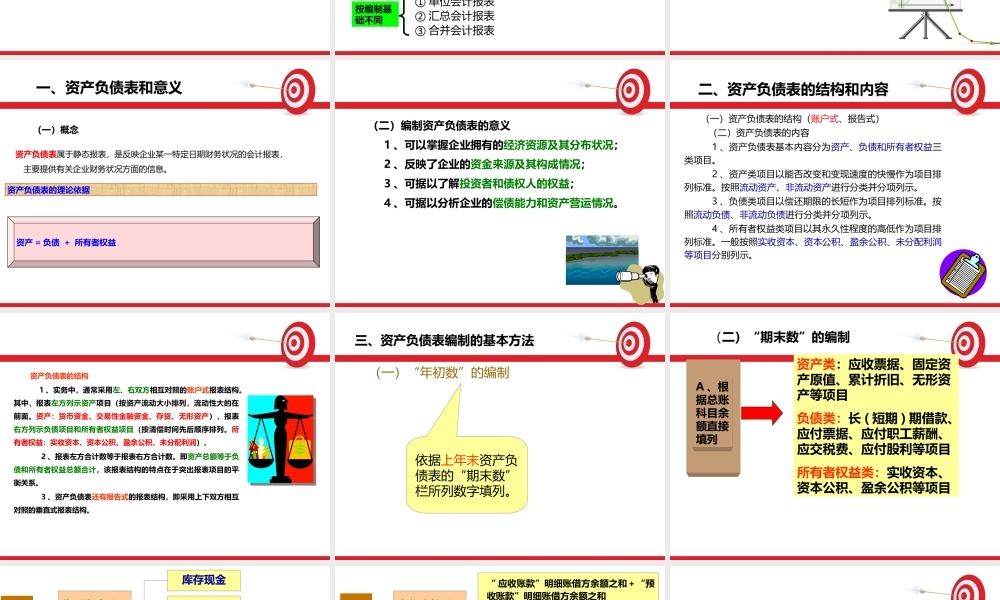Click the dartboard icon beside "一、资产负债表和意义" title

(x=295, y=88)
